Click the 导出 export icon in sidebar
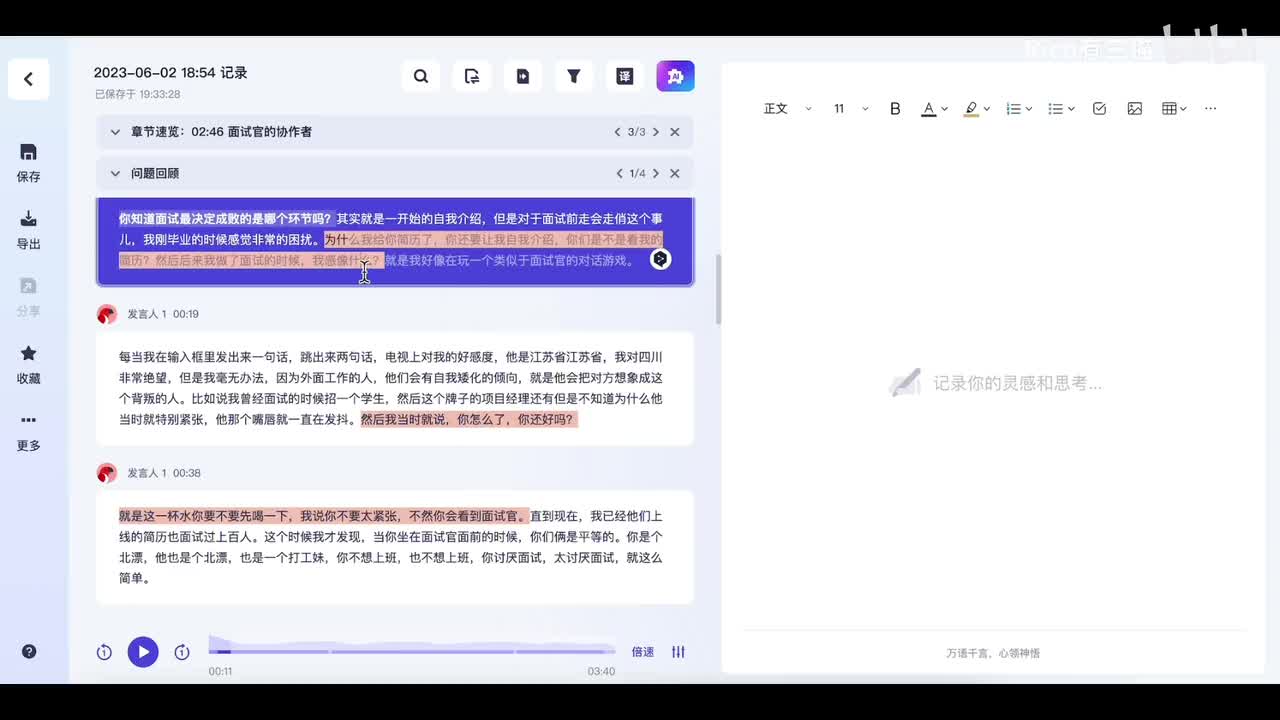1280x720 pixels. click(x=29, y=220)
